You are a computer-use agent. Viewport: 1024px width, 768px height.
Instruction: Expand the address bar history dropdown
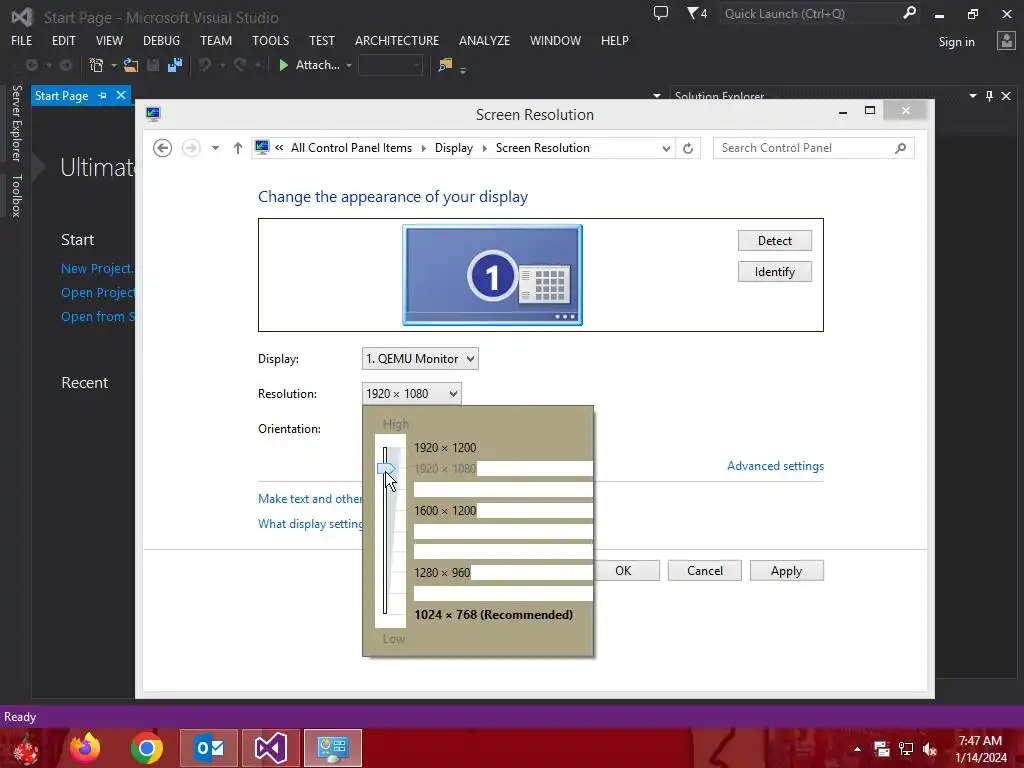point(666,148)
